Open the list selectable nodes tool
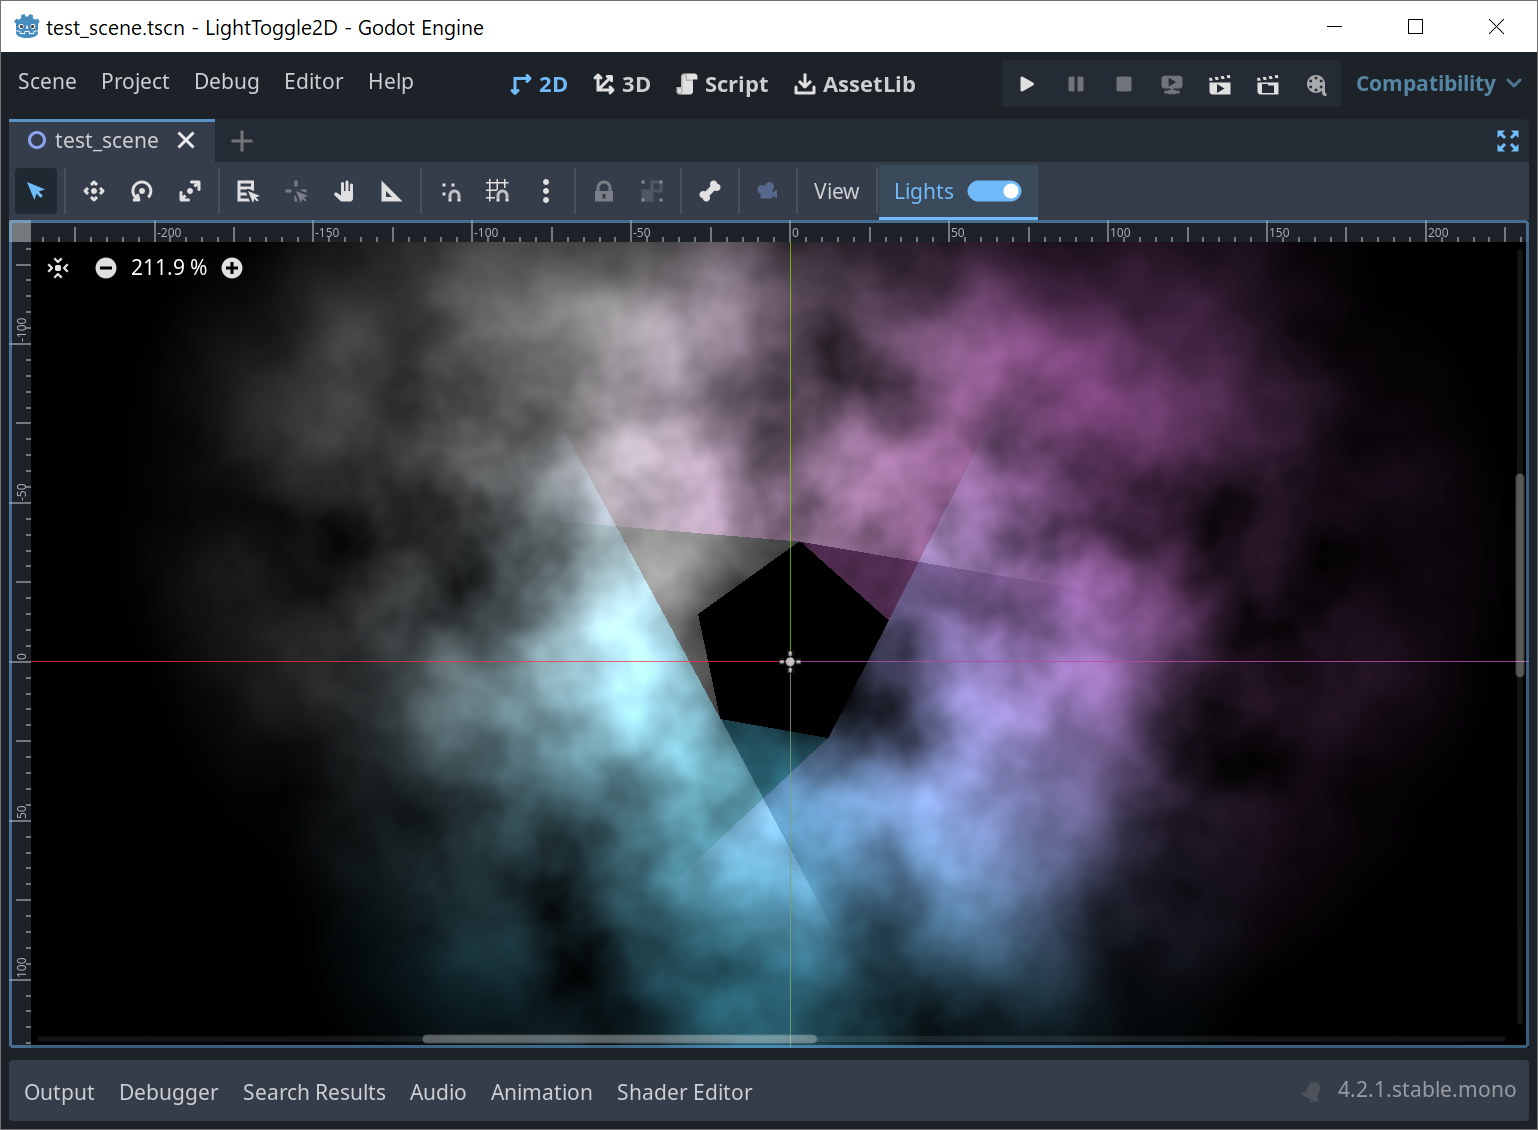The image size is (1538, 1130). [x=248, y=191]
